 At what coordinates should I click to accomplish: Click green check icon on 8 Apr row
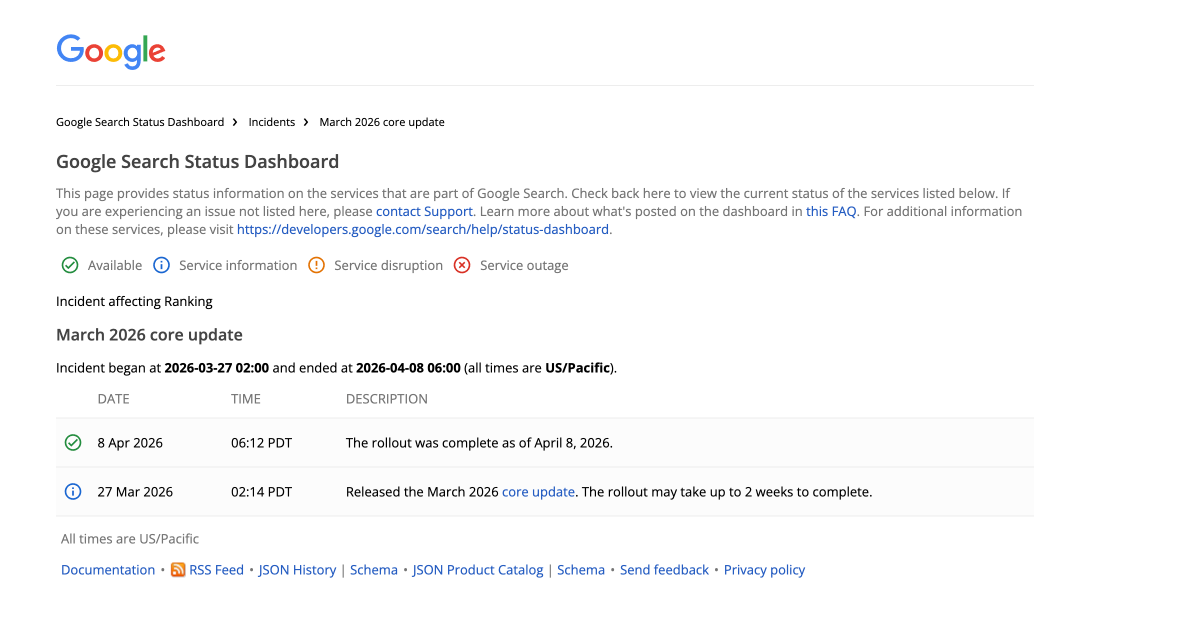[73, 442]
